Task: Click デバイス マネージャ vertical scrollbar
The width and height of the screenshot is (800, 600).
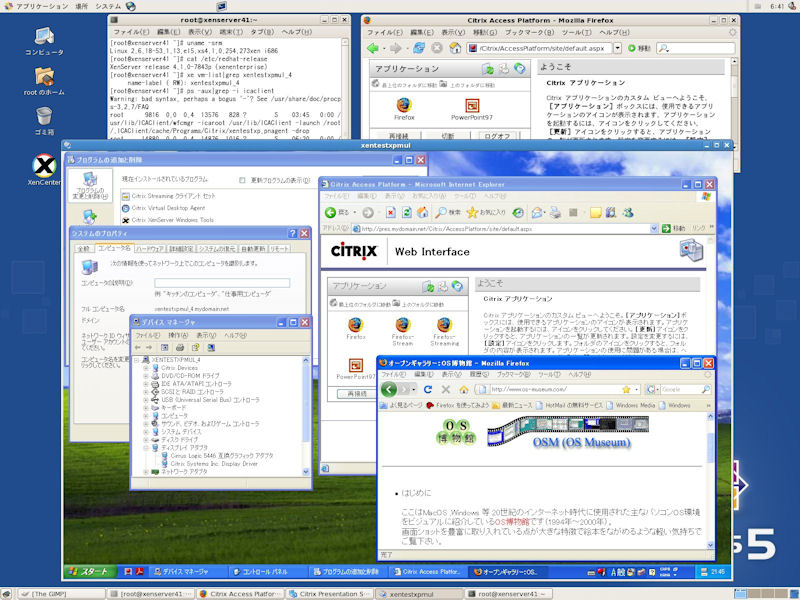Action: 306,415
